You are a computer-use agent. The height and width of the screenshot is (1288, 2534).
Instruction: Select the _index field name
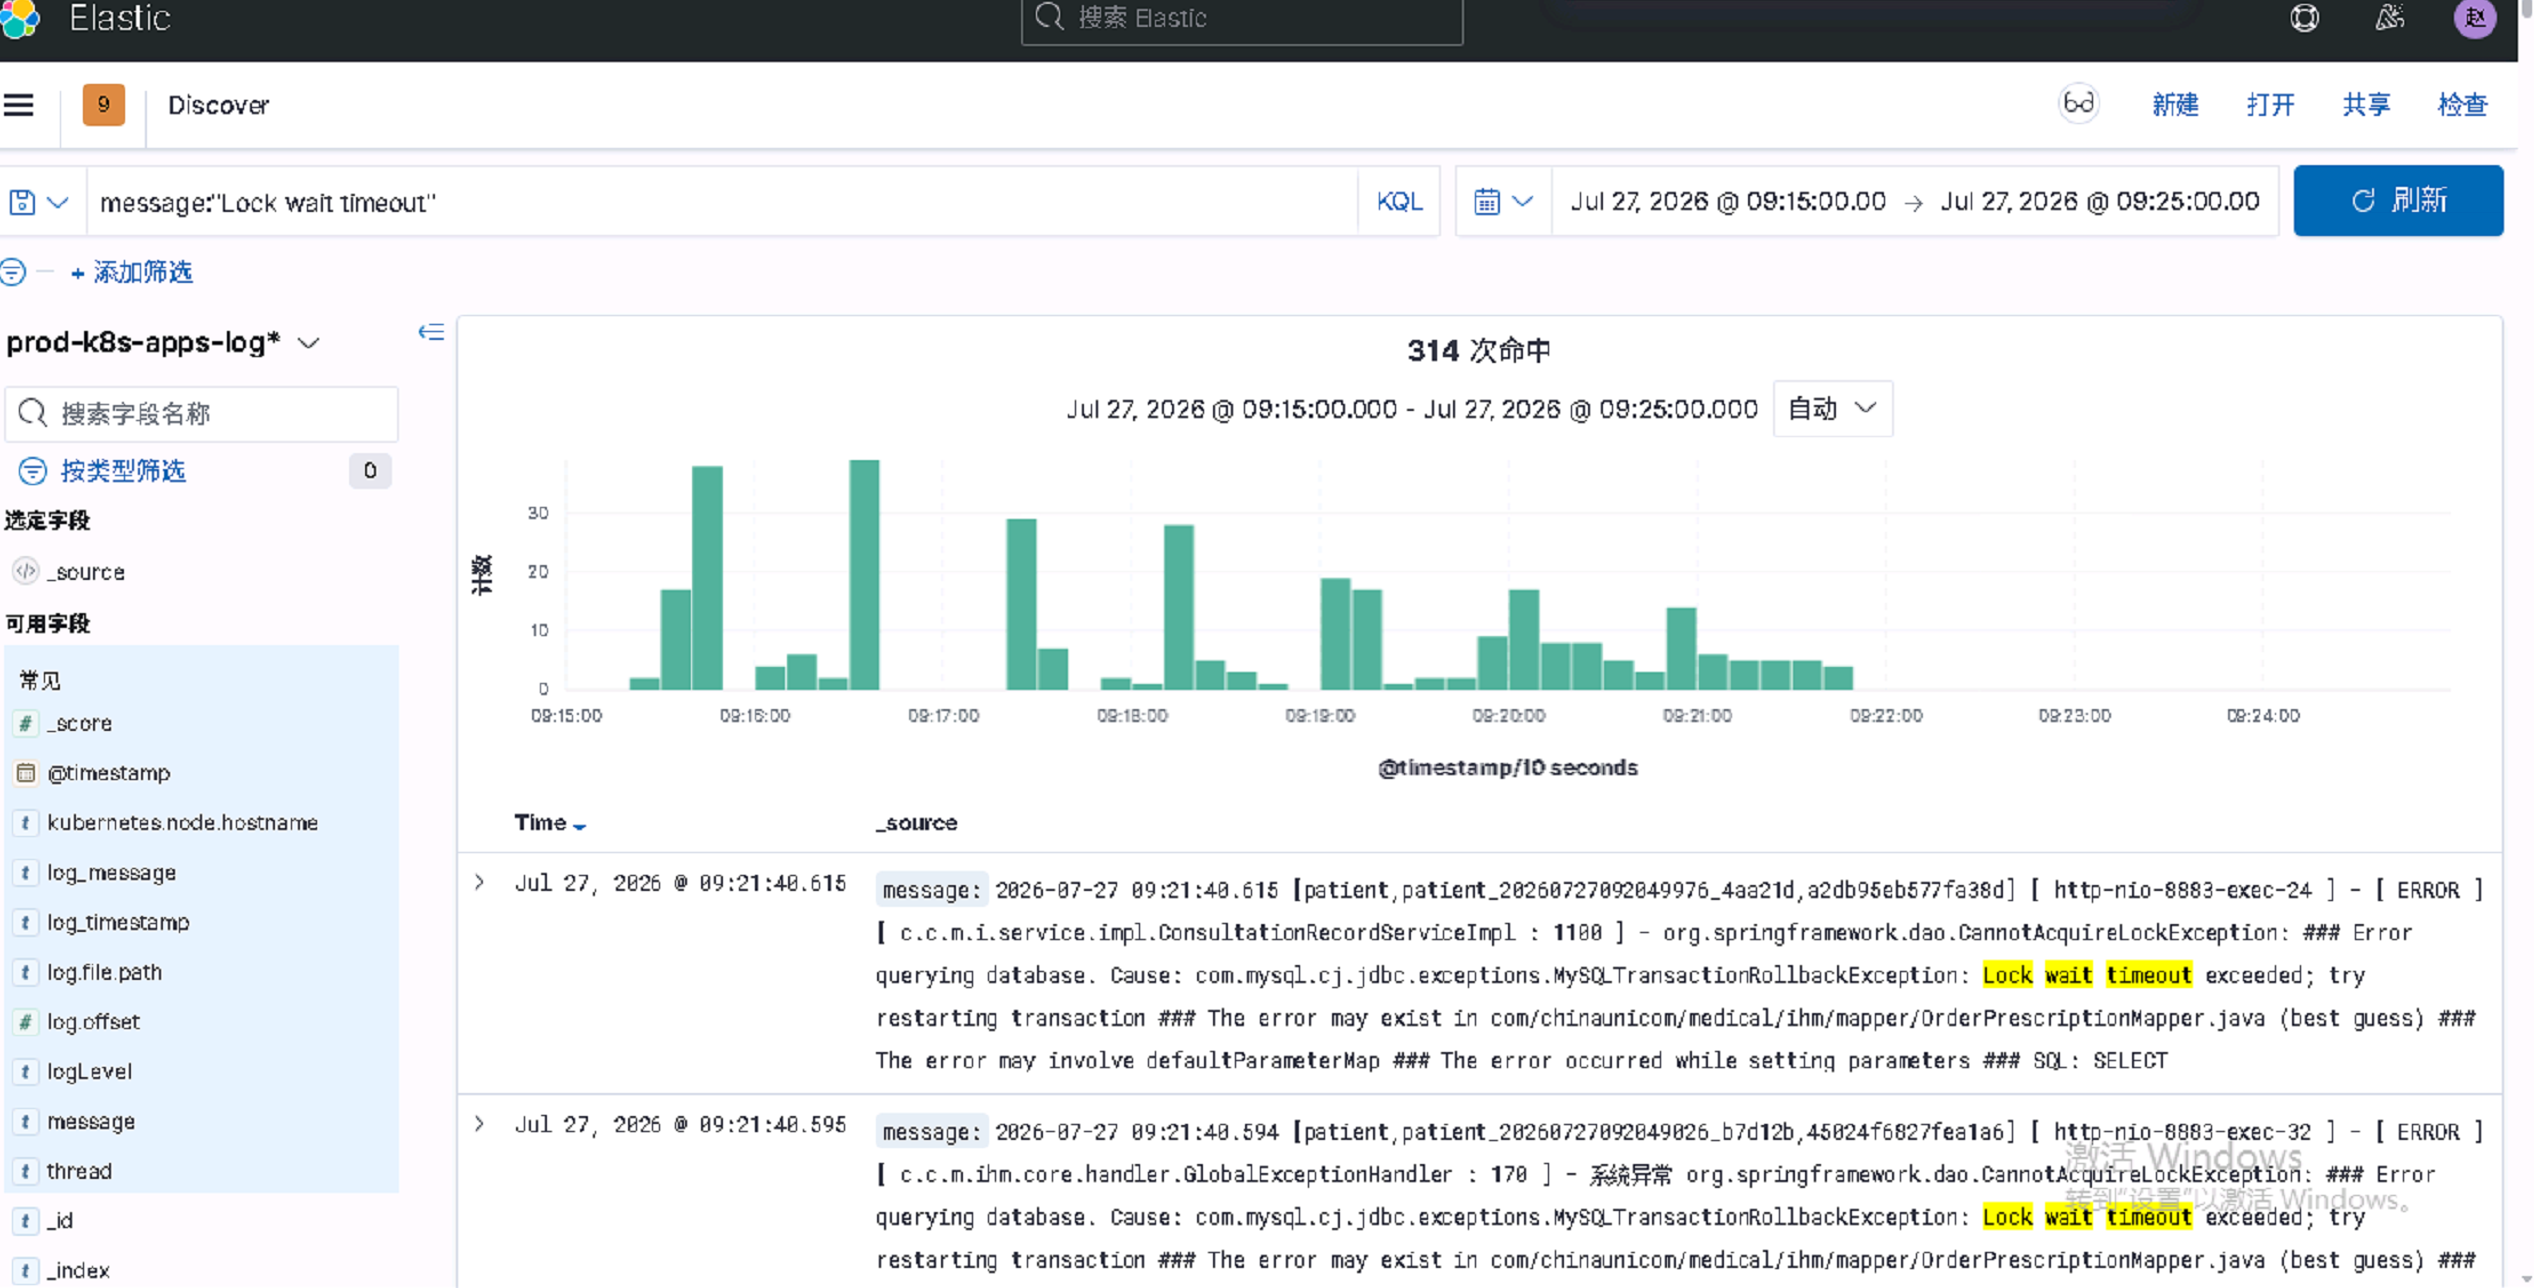click(x=79, y=1271)
